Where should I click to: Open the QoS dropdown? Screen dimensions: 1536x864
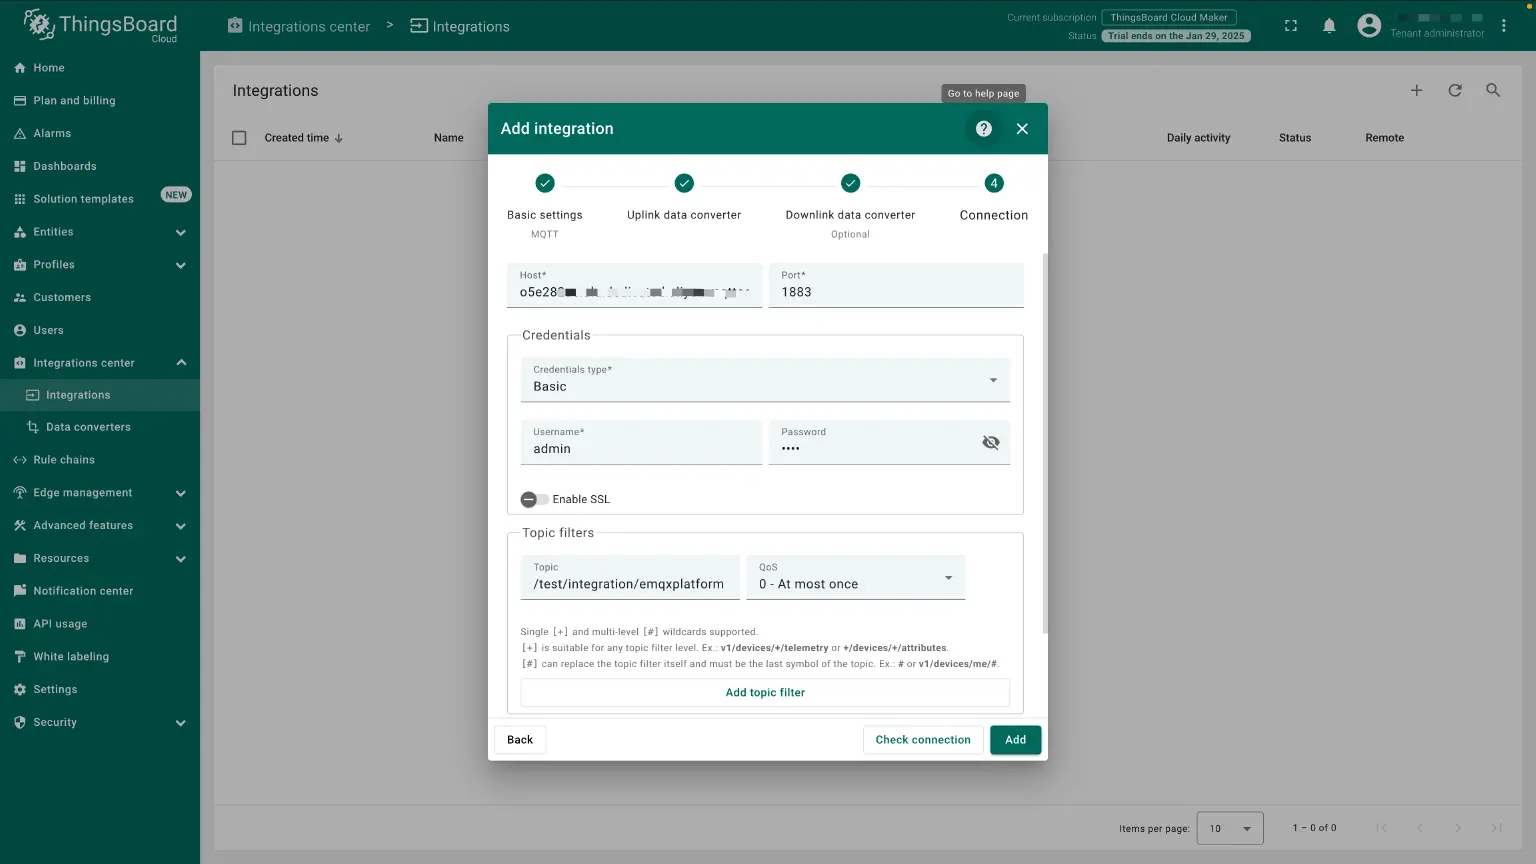click(855, 578)
